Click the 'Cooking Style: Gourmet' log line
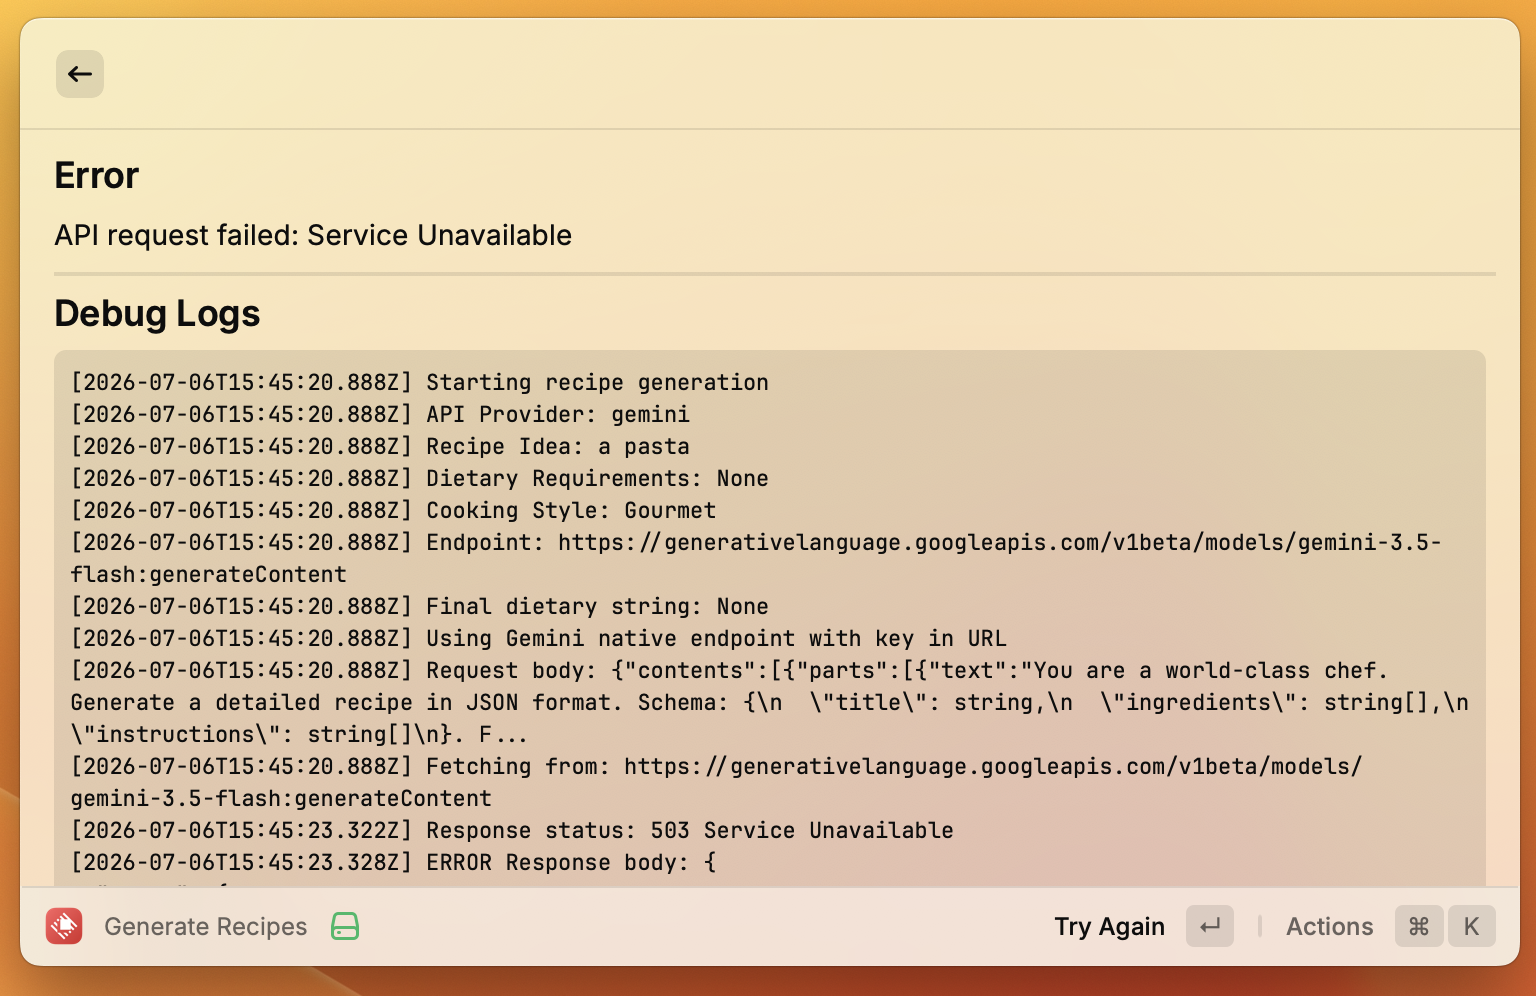 (x=393, y=510)
